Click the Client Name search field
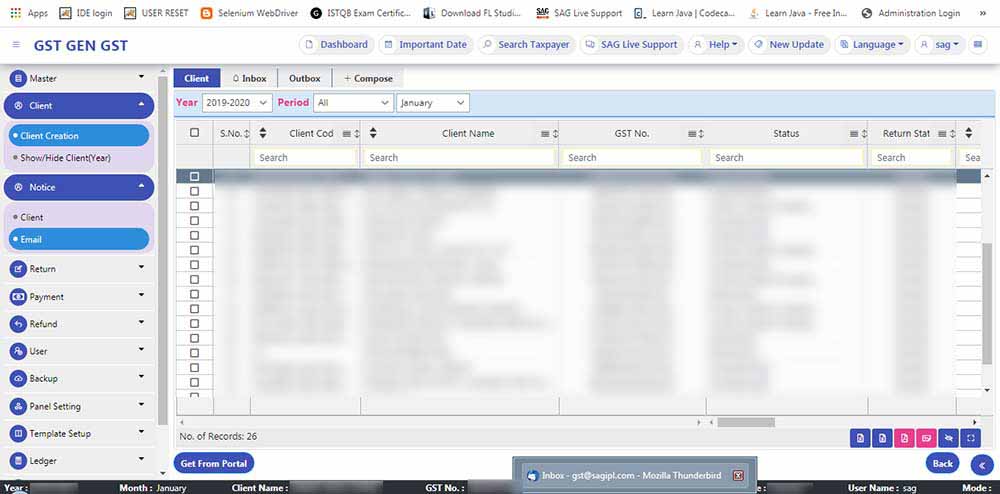The height and width of the screenshot is (494, 1000). (458, 157)
